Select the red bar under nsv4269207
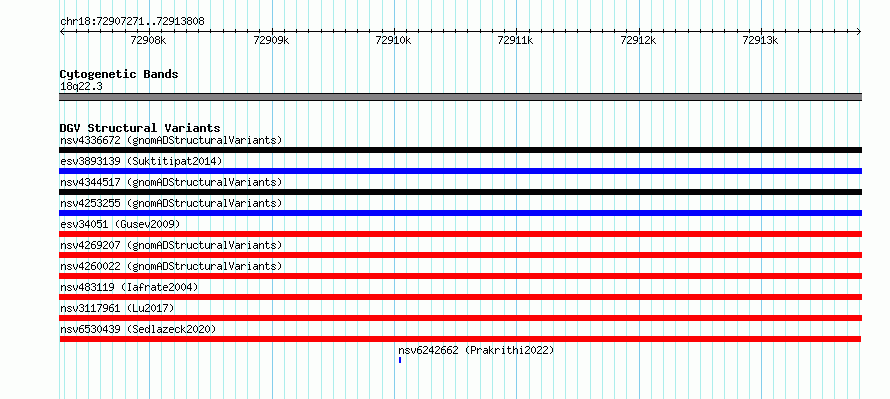 pyautogui.click(x=460, y=255)
